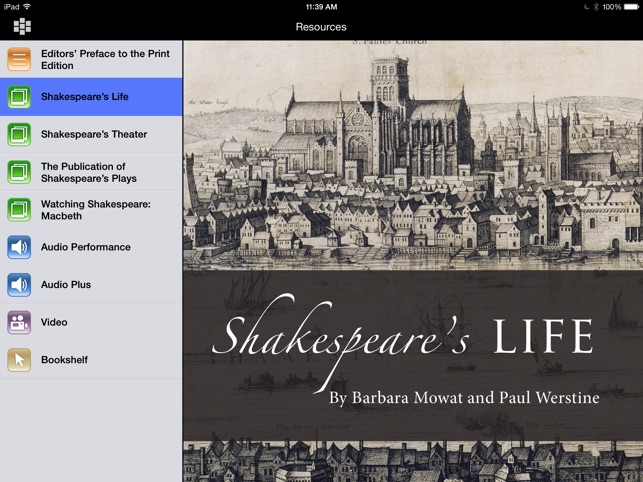The image size is (643, 482).
Task: Click the gold Bookshelf cursor icon
Action: point(19,360)
